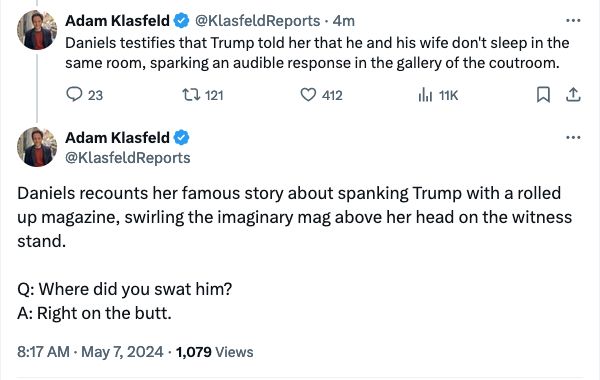Click the 4m timestamp link
The height and width of the screenshot is (380, 600).
click(x=344, y=21)
